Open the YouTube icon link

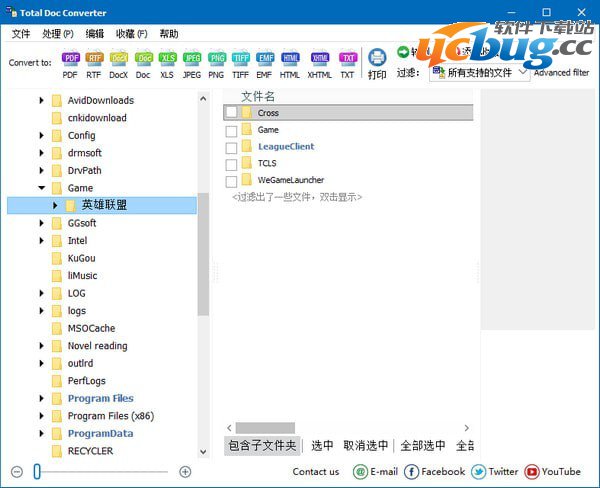point(532,472)
